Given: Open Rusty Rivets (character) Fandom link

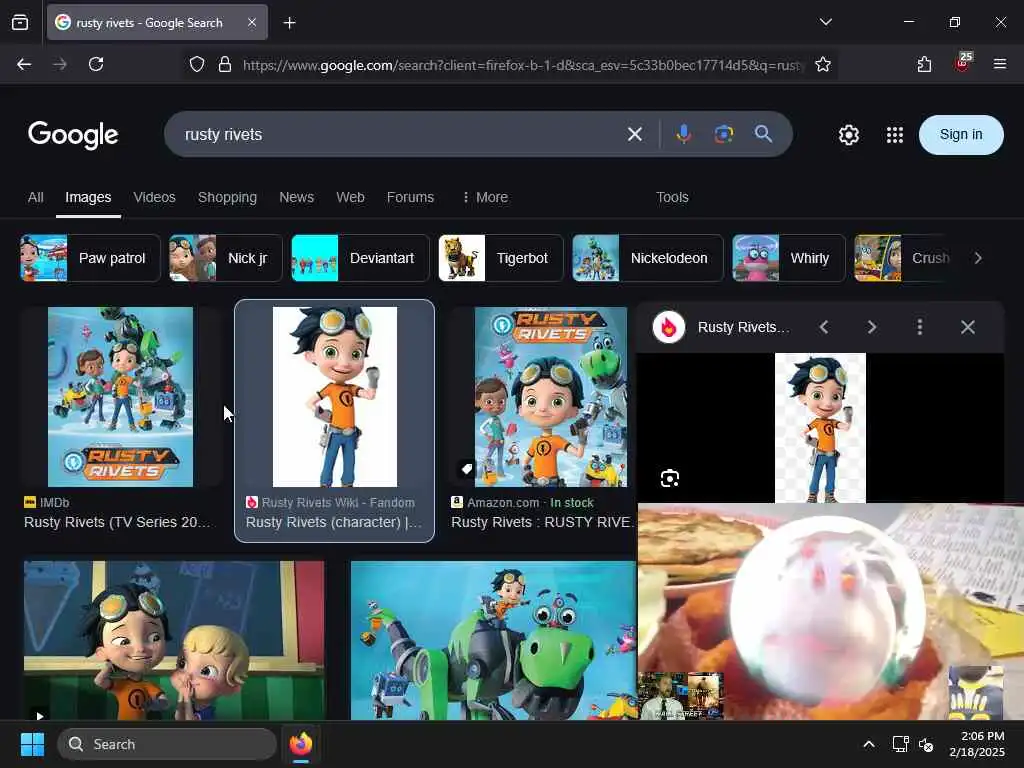Looking at the screenshot, I should coord(334,522).
